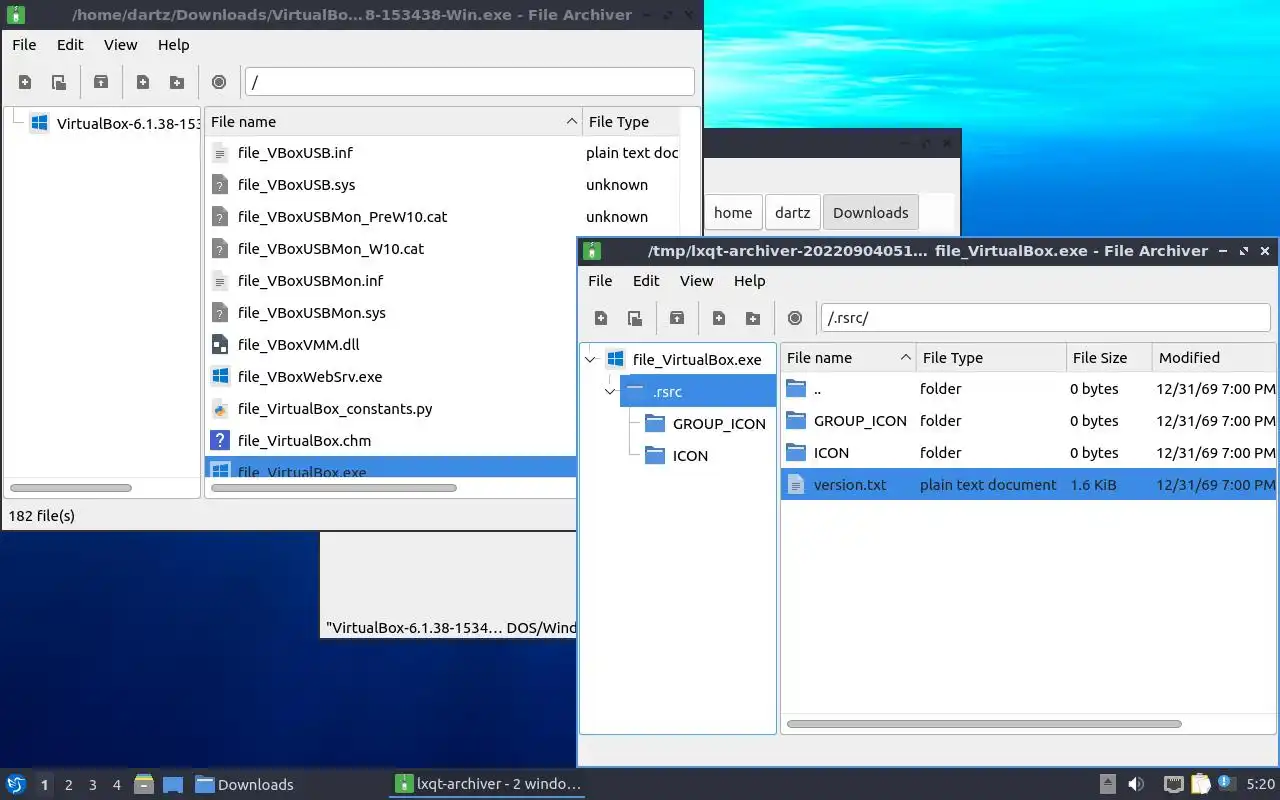Click the Downloads path button in file manager
The image size is (1280, 800).
coord(870,212)
